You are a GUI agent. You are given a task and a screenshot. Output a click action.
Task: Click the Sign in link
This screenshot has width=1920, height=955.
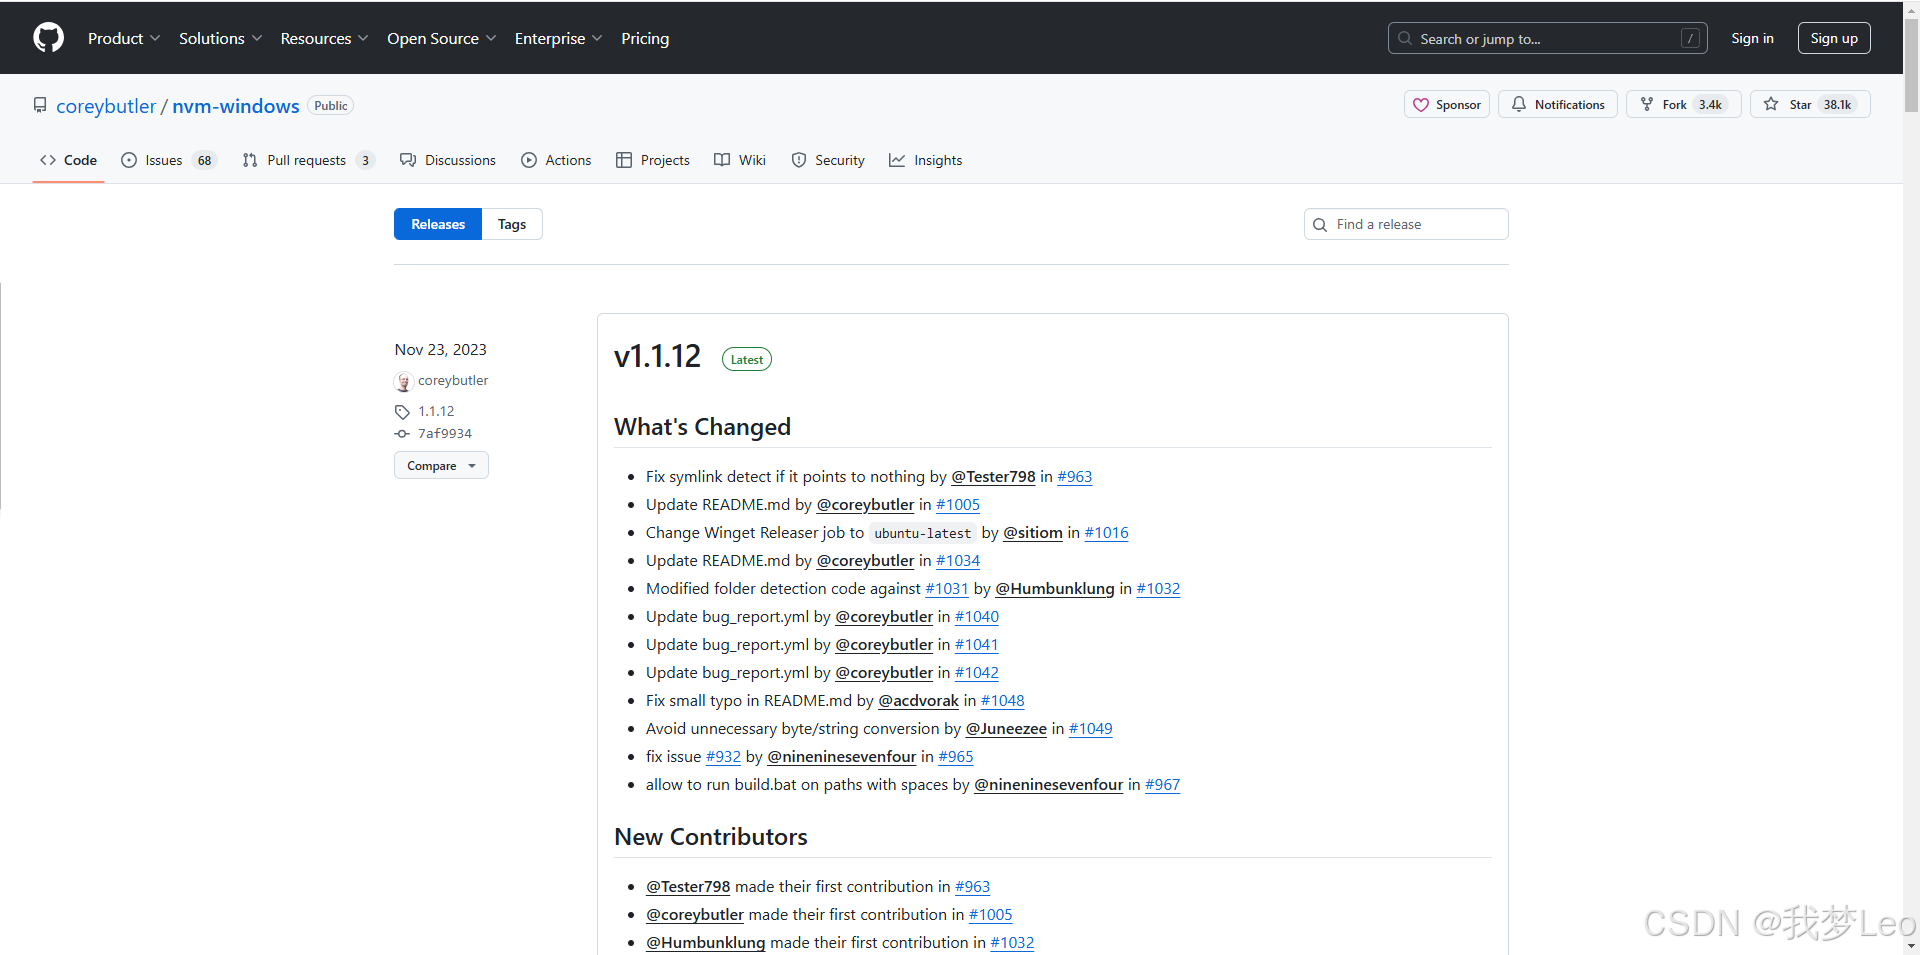(1752, 38)
